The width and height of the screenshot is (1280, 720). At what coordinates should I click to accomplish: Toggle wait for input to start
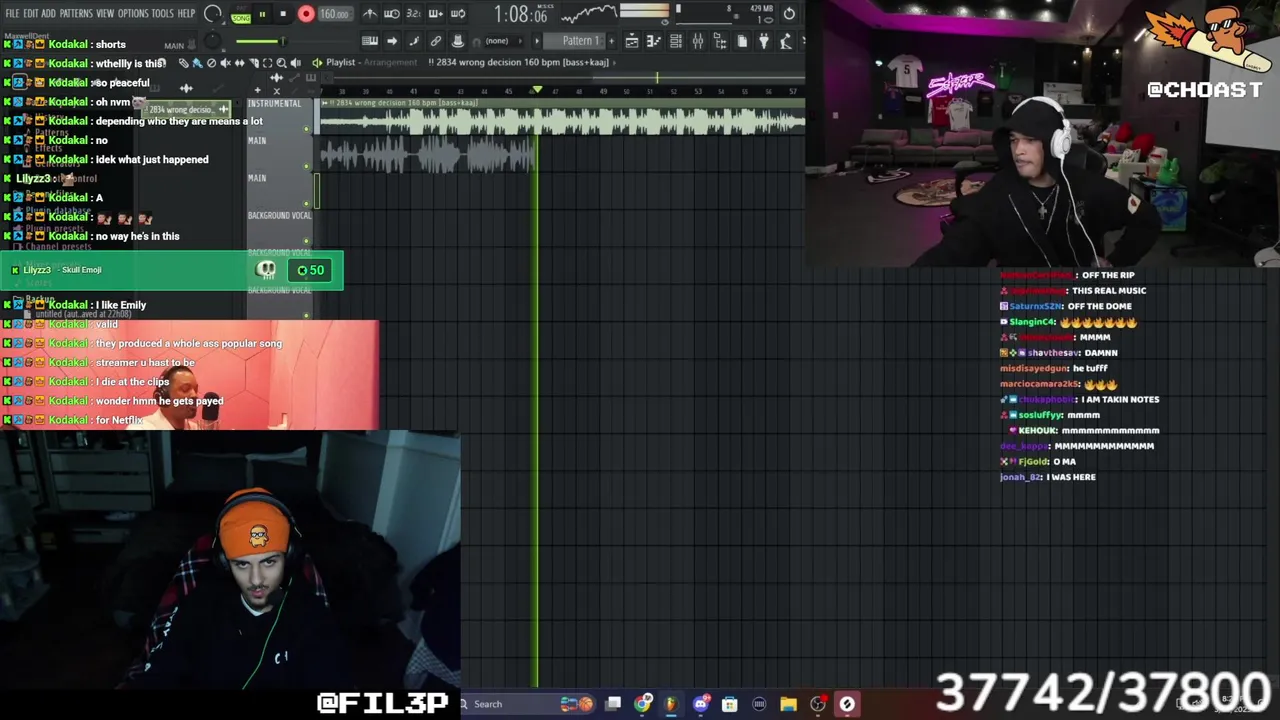coord(392,14)
